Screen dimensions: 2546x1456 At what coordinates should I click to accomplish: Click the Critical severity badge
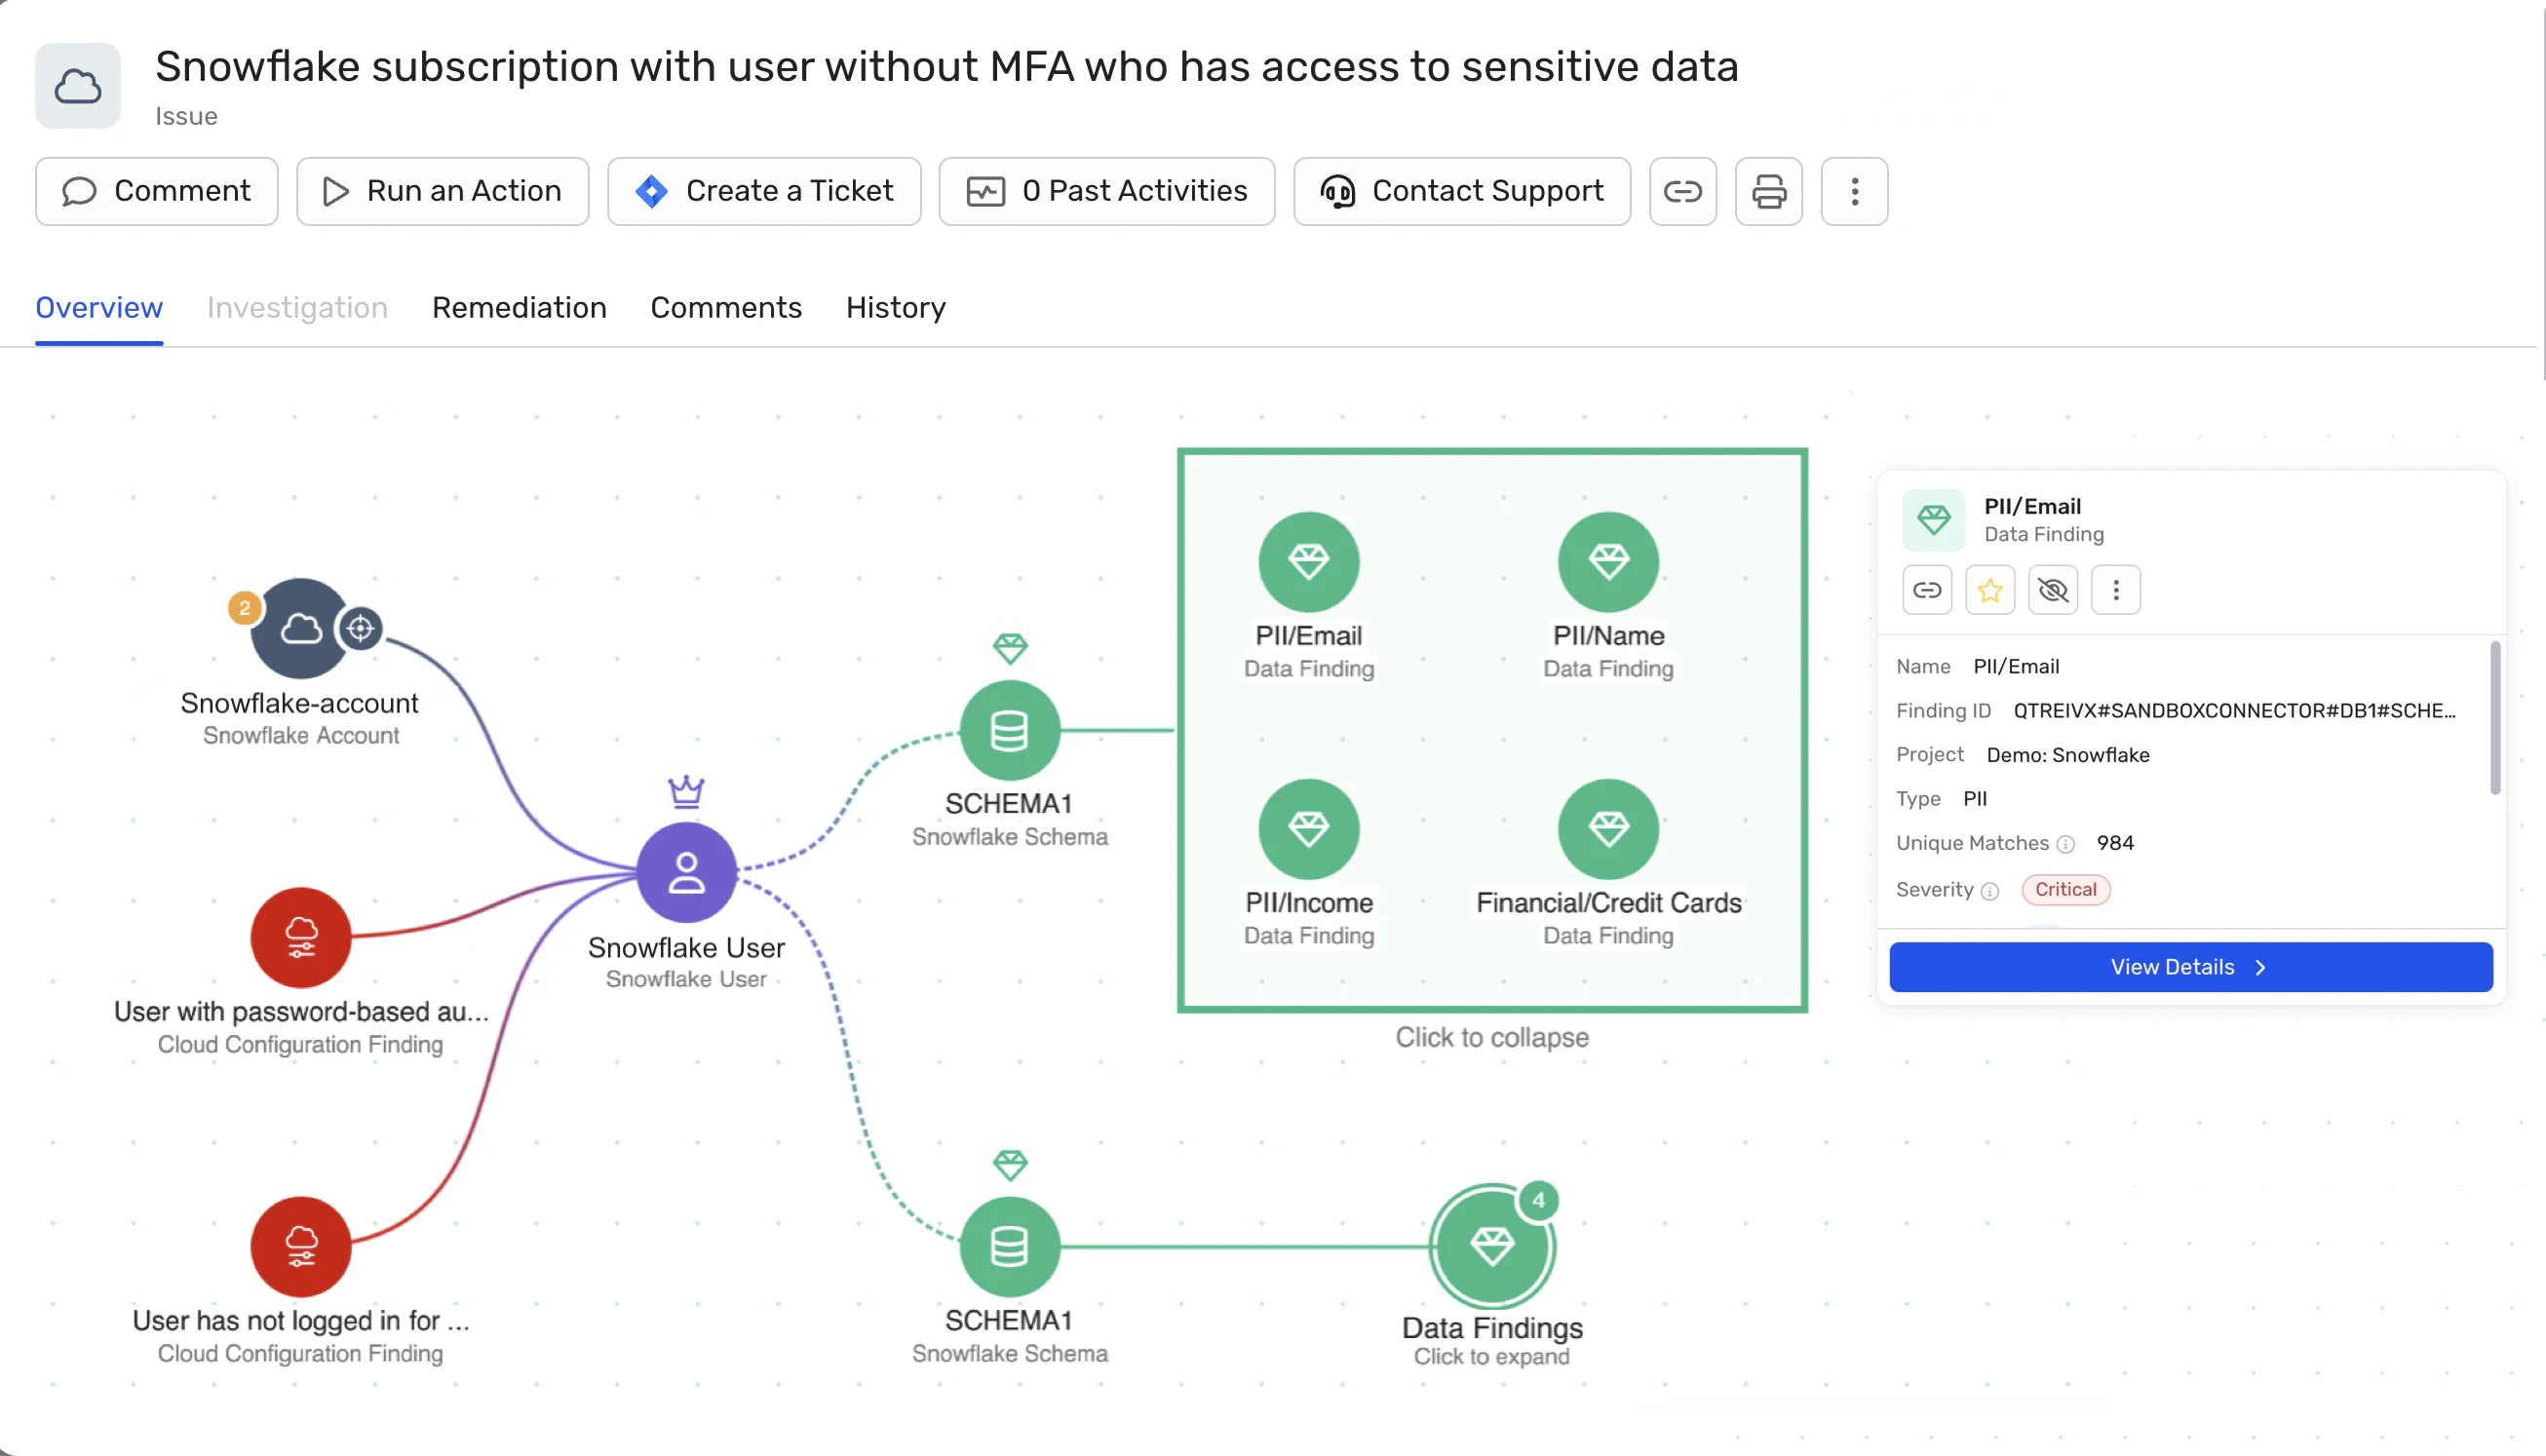point(2066,890)
